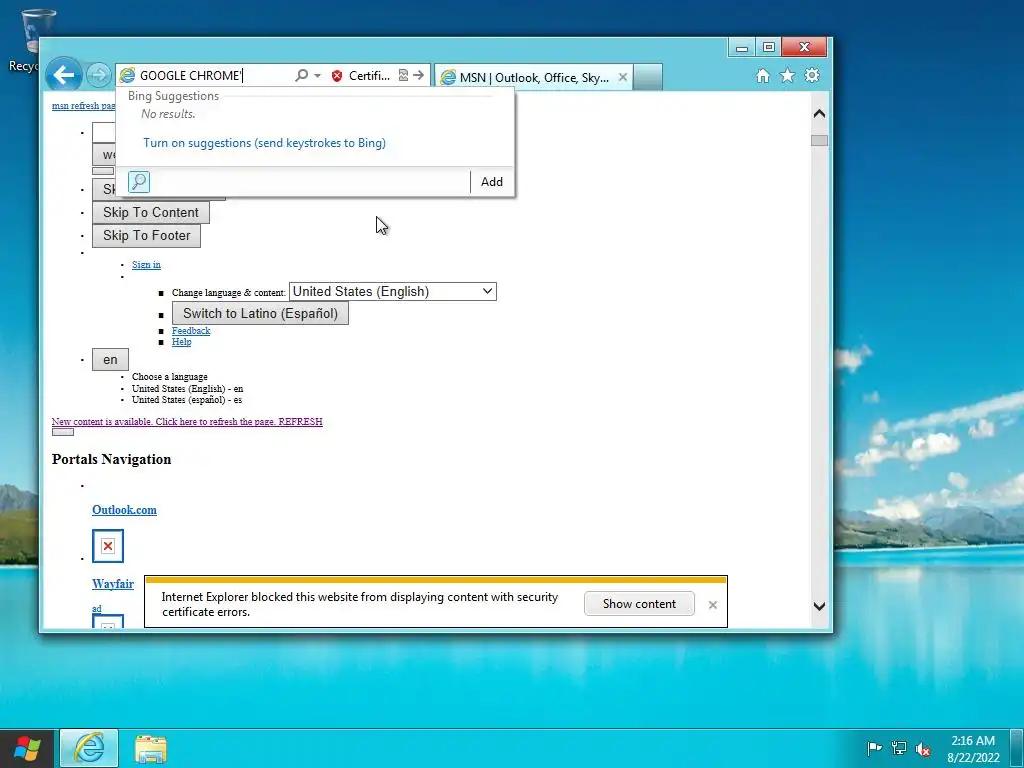Screen dimensions: 1024x768
Task: Click the Skip To Content button
Action: [x=151, y=212]
